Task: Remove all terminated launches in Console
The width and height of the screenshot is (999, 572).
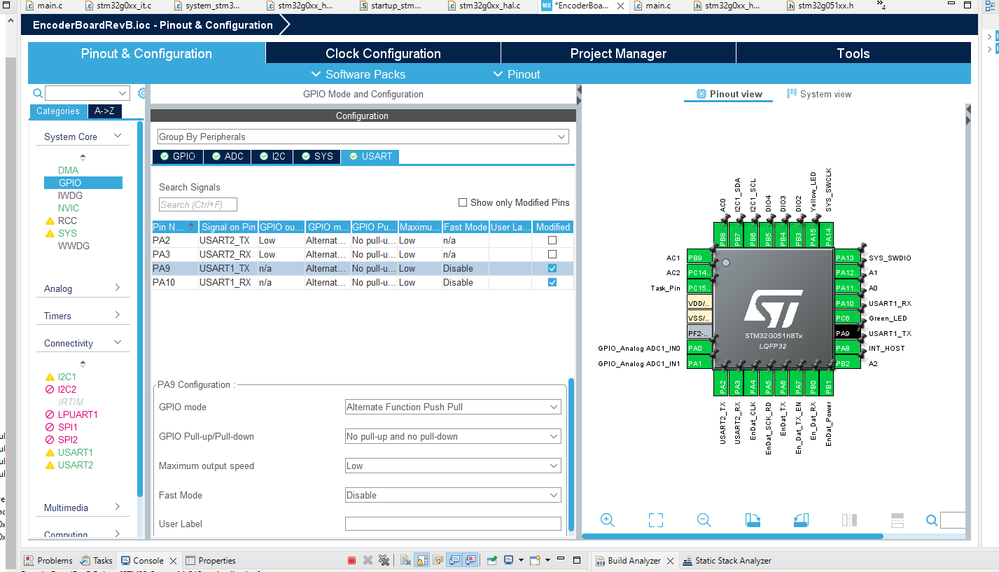Action: (x=384, y=561)
